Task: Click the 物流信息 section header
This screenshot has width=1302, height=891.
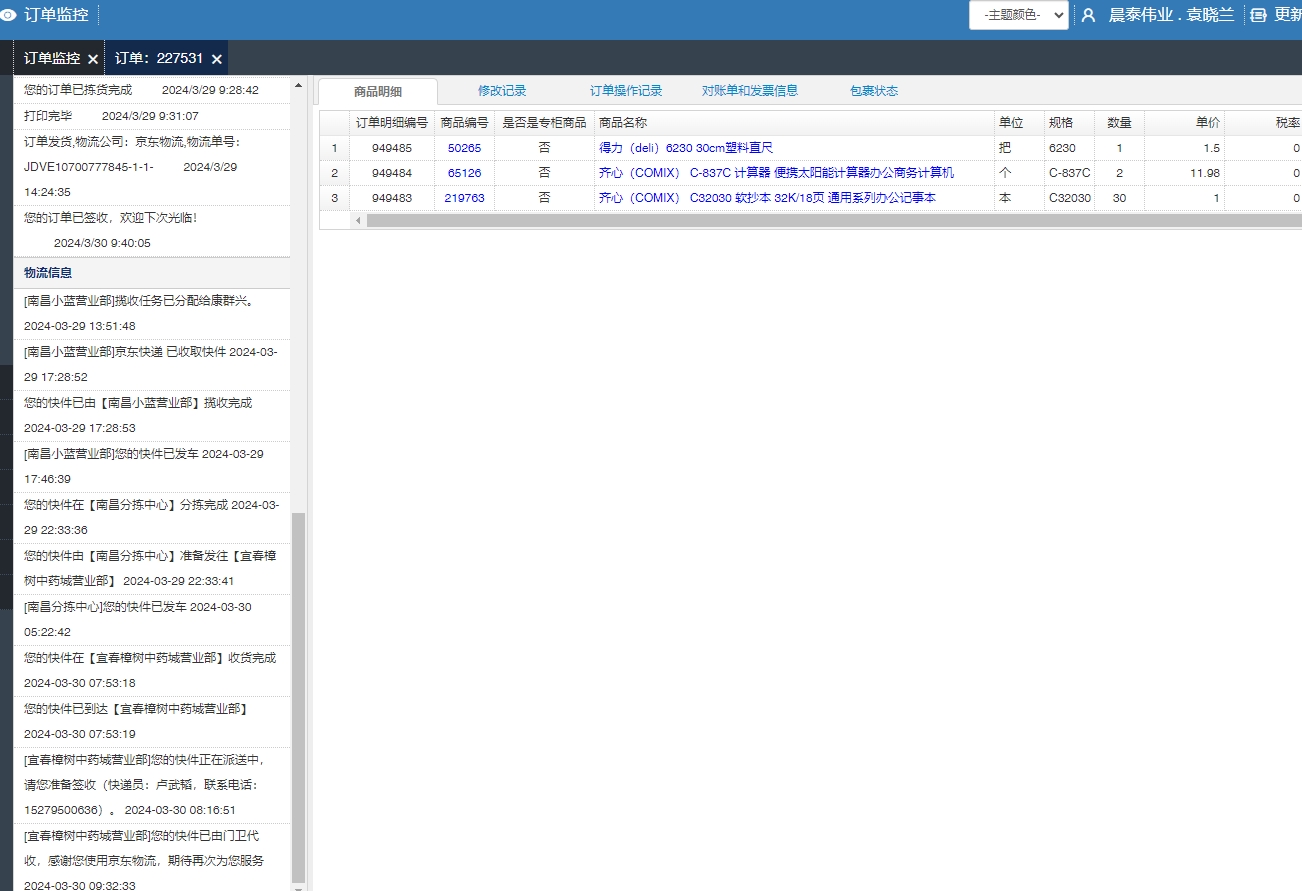Action: click(x=152, y=273)
